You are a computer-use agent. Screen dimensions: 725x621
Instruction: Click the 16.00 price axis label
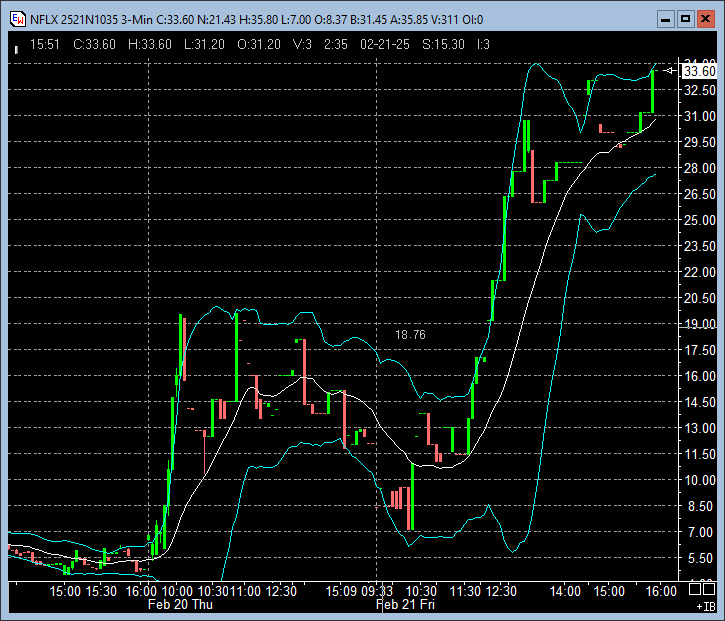[x=700, y=376]
